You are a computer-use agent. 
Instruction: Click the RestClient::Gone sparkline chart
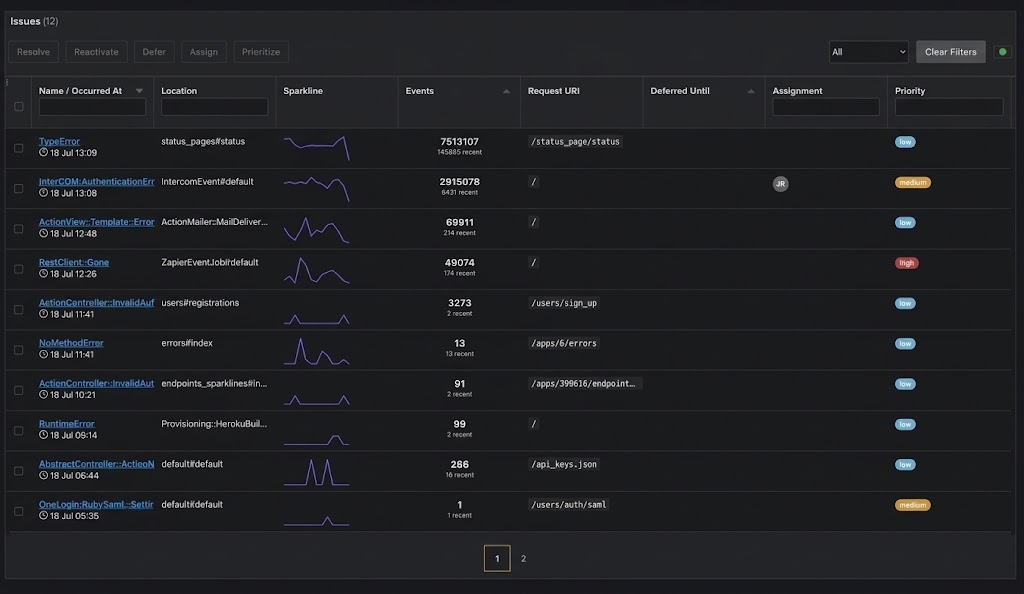pyautogui.click(x=317, y=270)
